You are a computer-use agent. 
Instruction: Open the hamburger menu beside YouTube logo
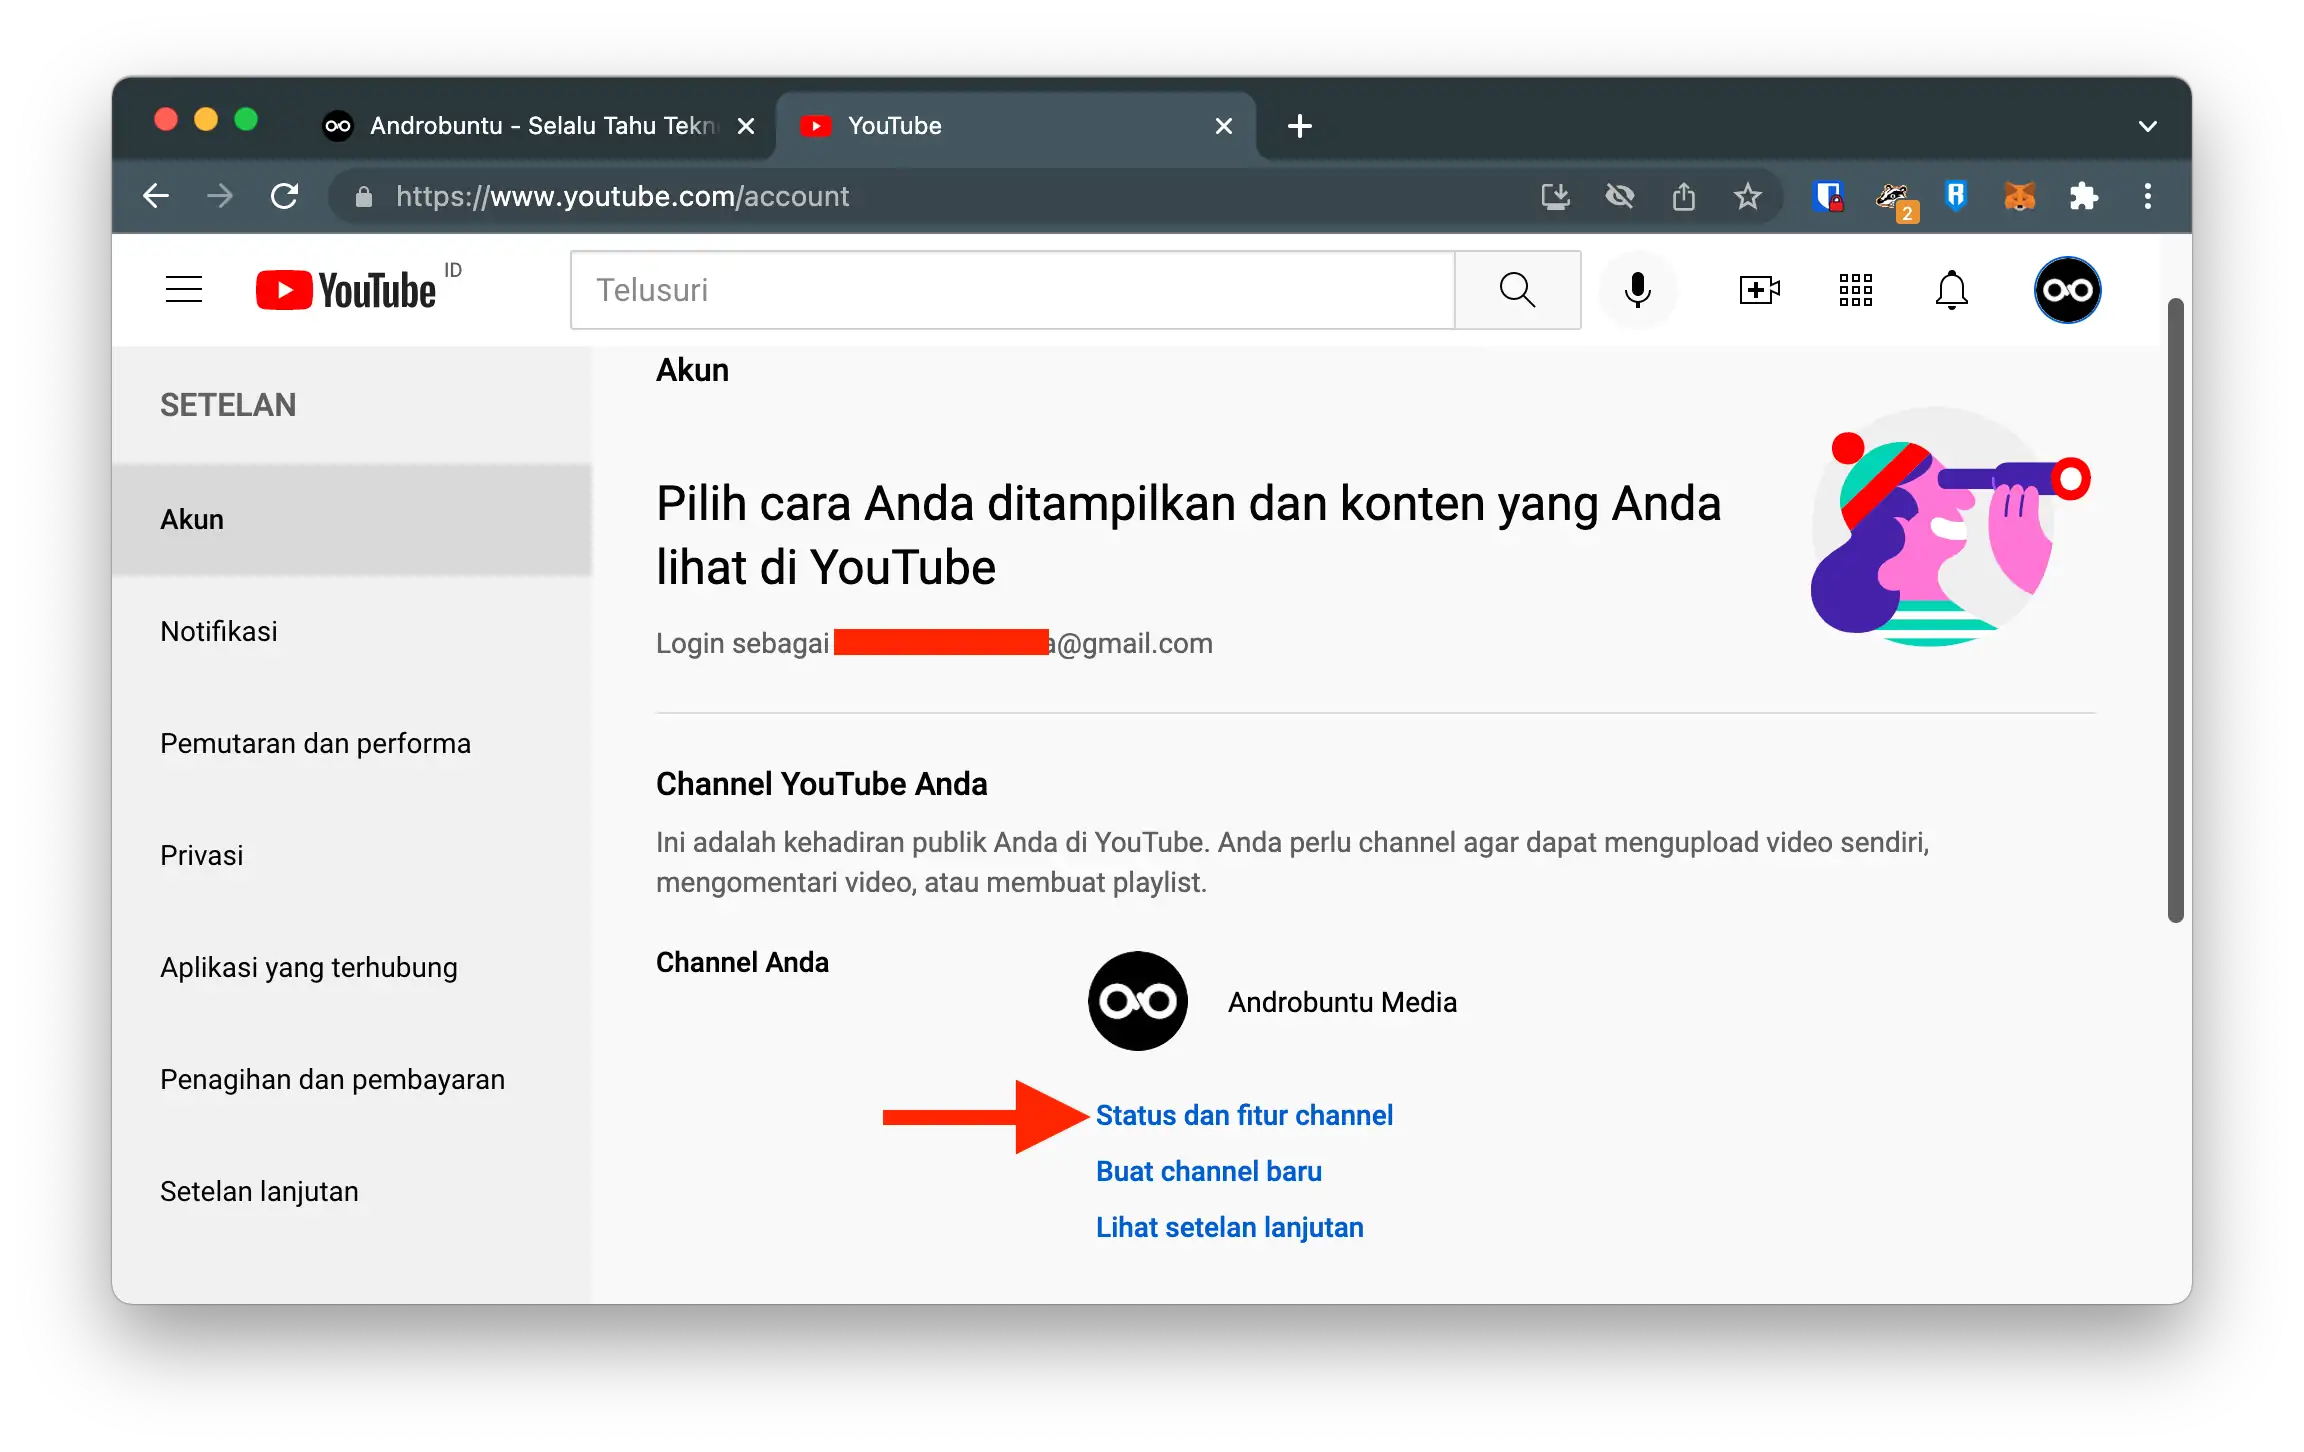[x=184, y=289]
